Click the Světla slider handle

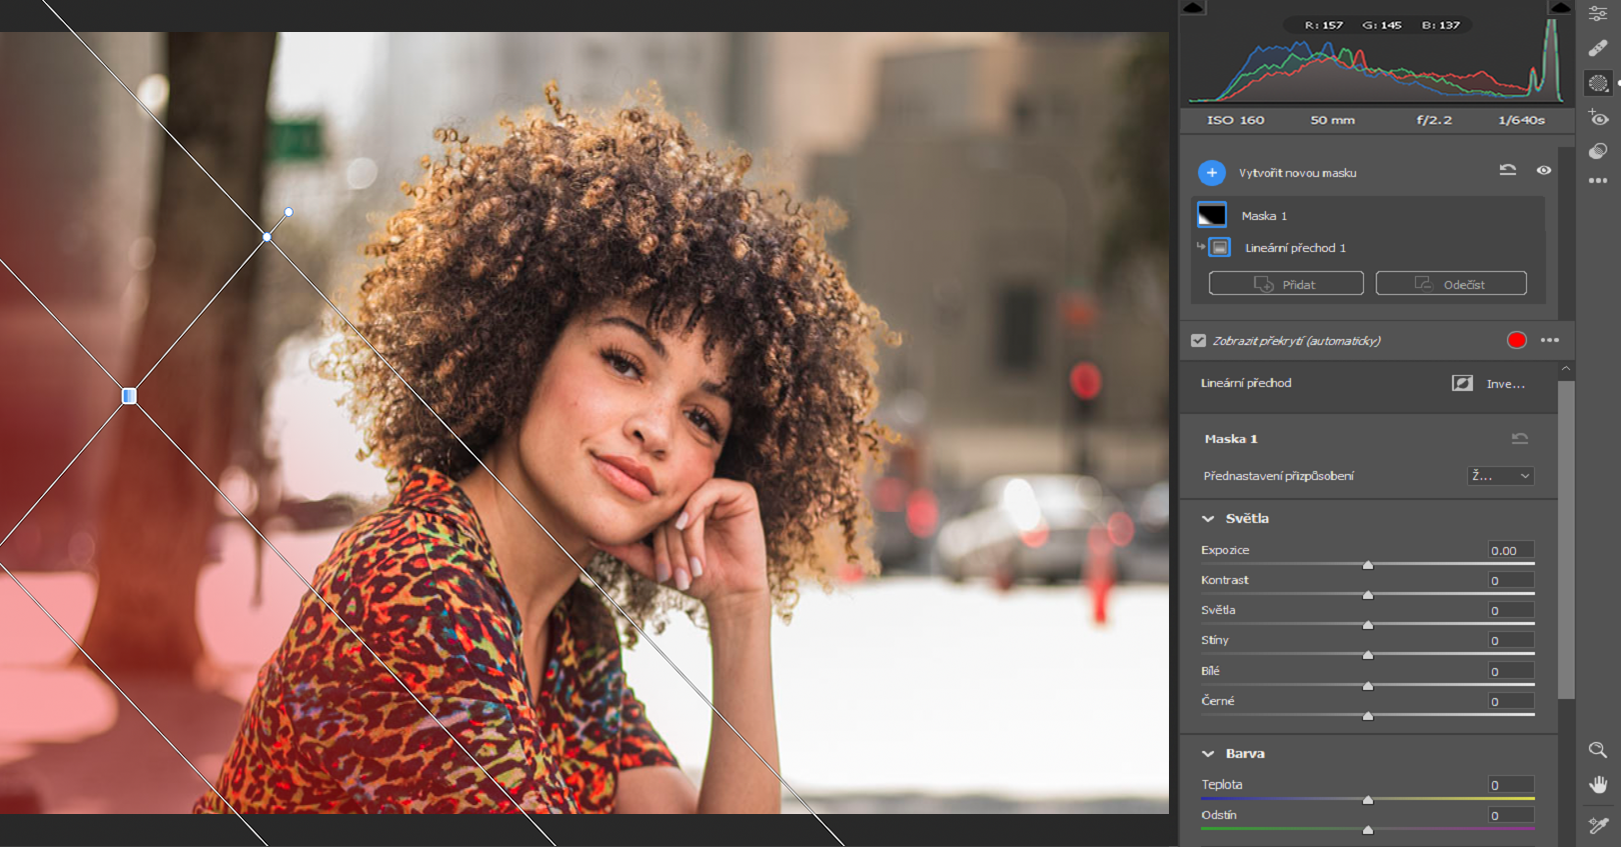1368,625
